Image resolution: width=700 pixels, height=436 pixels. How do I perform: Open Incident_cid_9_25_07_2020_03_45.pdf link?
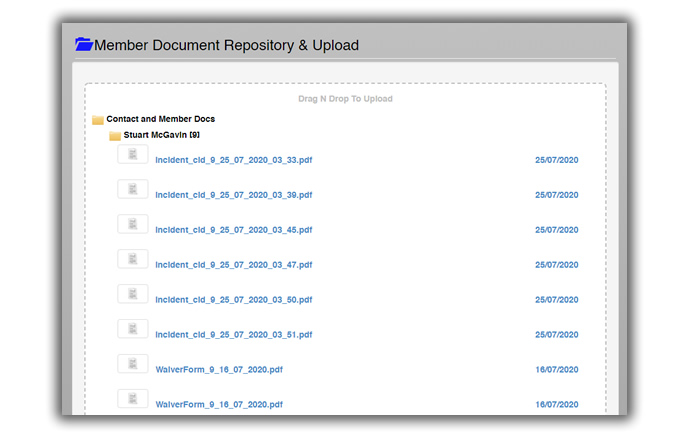coord(233,230)
